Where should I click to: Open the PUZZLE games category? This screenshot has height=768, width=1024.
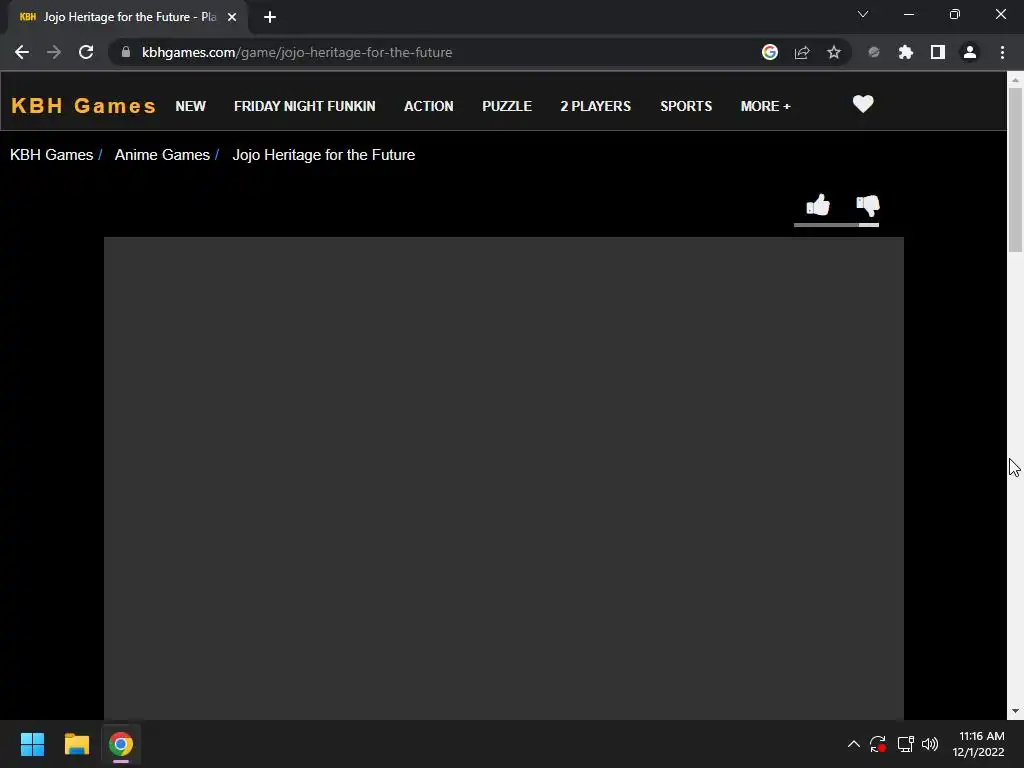click(507, 106)
